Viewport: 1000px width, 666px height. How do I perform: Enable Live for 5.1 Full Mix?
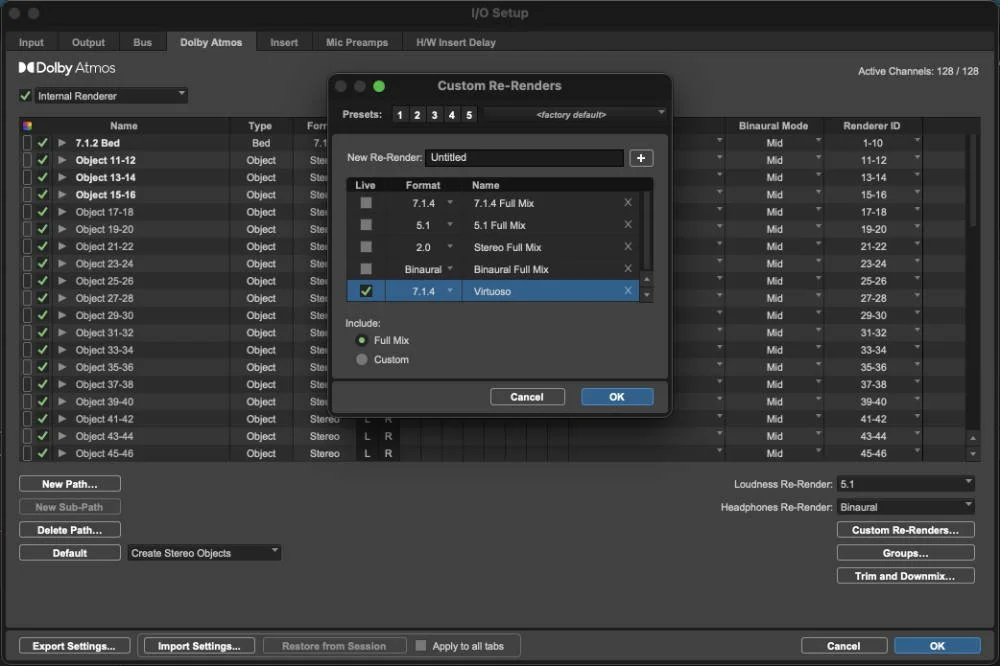click(366, 225)
